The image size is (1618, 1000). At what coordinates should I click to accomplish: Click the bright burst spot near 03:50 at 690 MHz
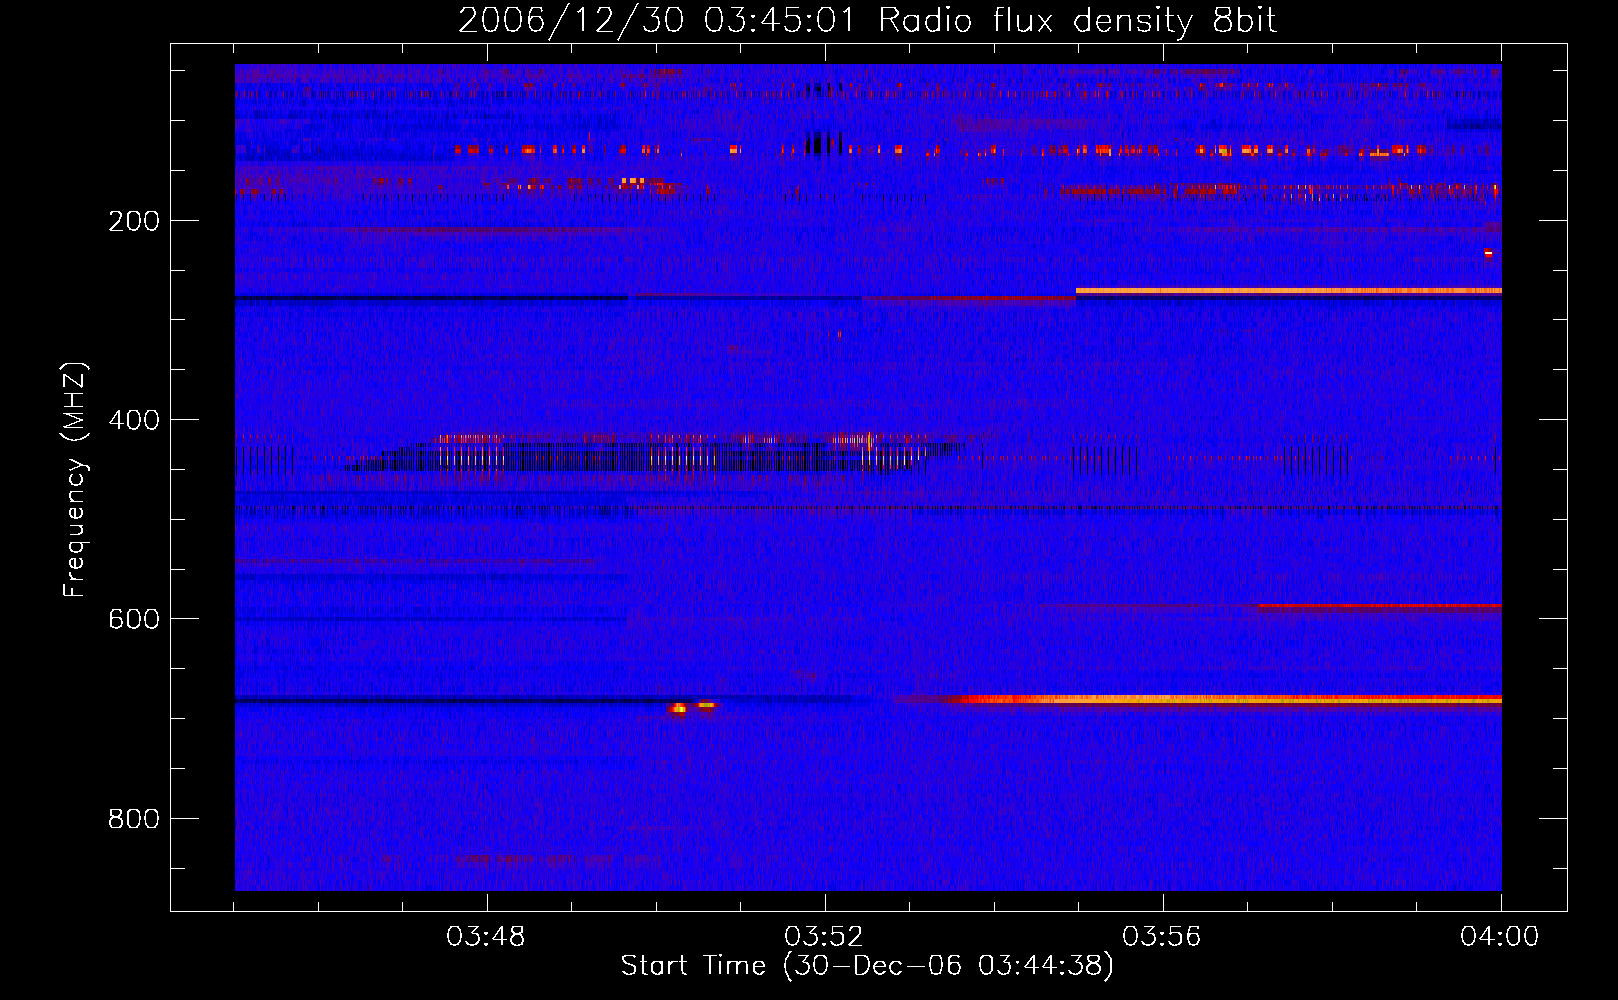[679, 708]
